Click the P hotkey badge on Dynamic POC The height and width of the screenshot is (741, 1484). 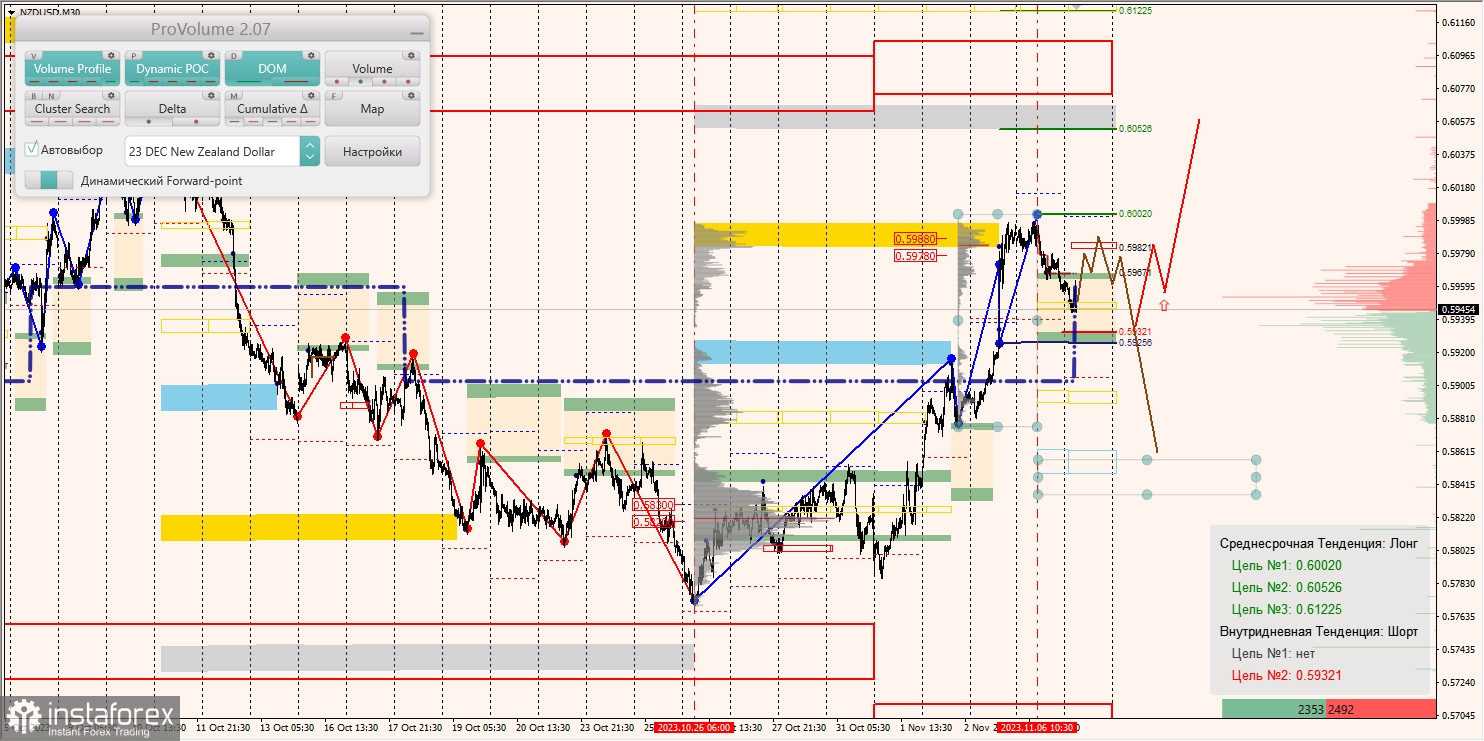pos(134,56)
